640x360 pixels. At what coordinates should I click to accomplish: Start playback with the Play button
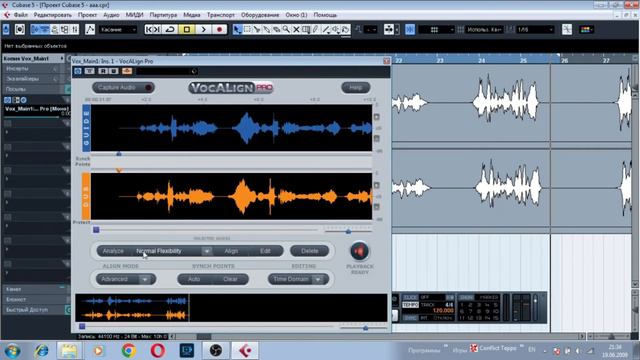point(203,29)
